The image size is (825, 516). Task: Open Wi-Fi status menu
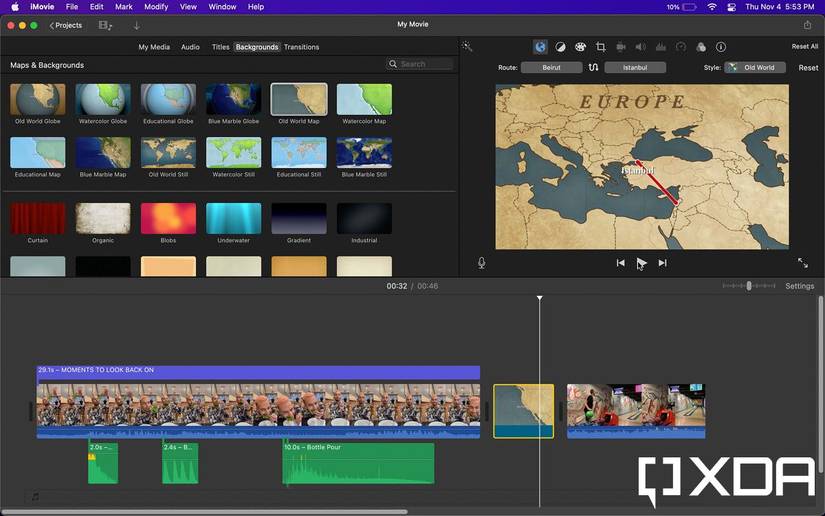coord(712,7)
